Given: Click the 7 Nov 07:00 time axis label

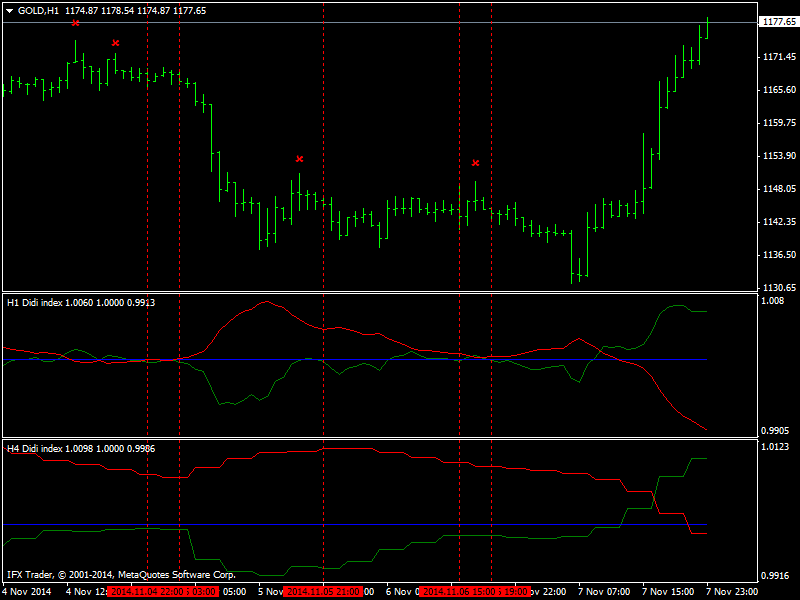Looking at the screenshot, I should coord(605,592).
